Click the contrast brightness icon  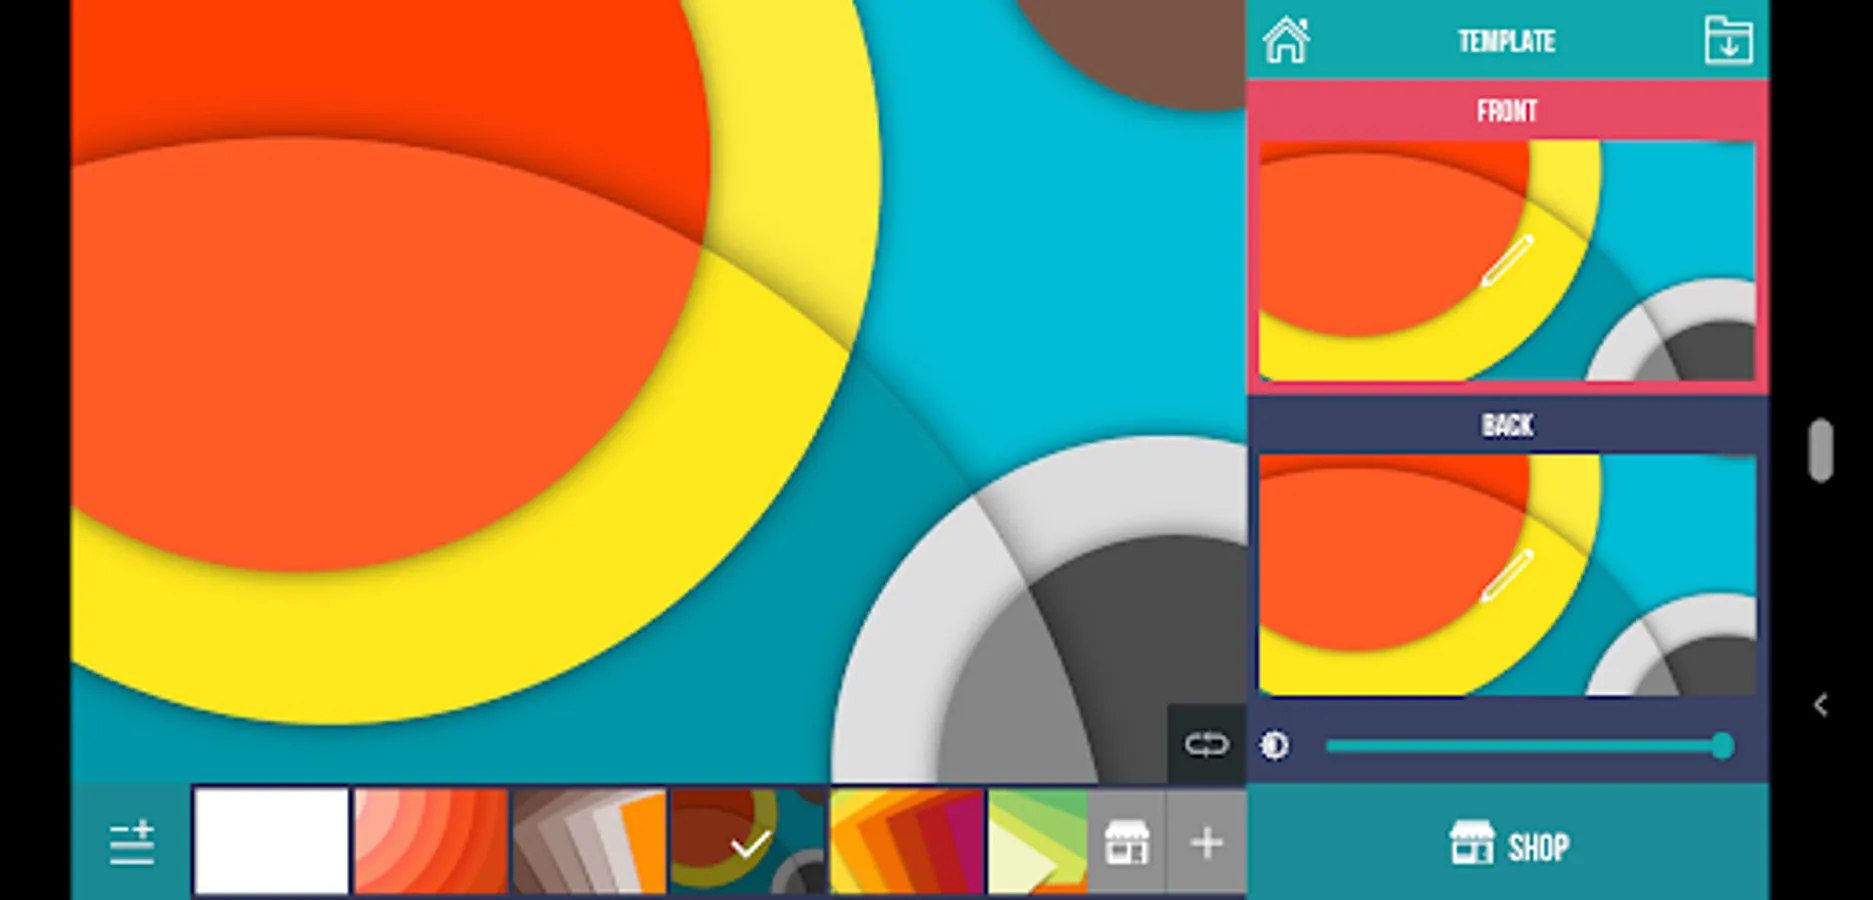point(1274,745)
